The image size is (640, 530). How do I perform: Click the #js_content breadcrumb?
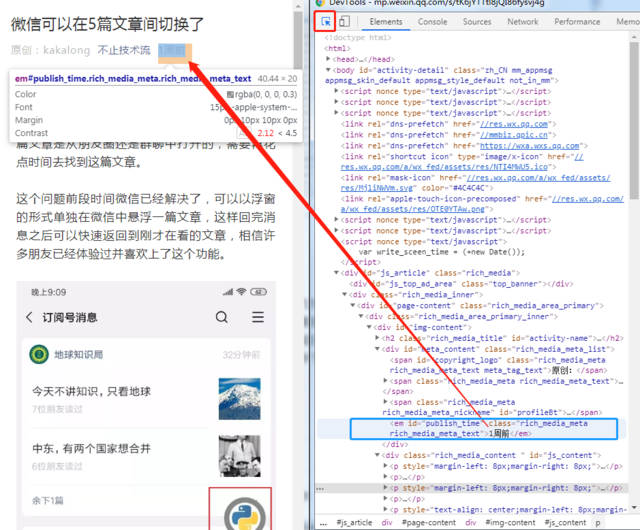(565, 523)
